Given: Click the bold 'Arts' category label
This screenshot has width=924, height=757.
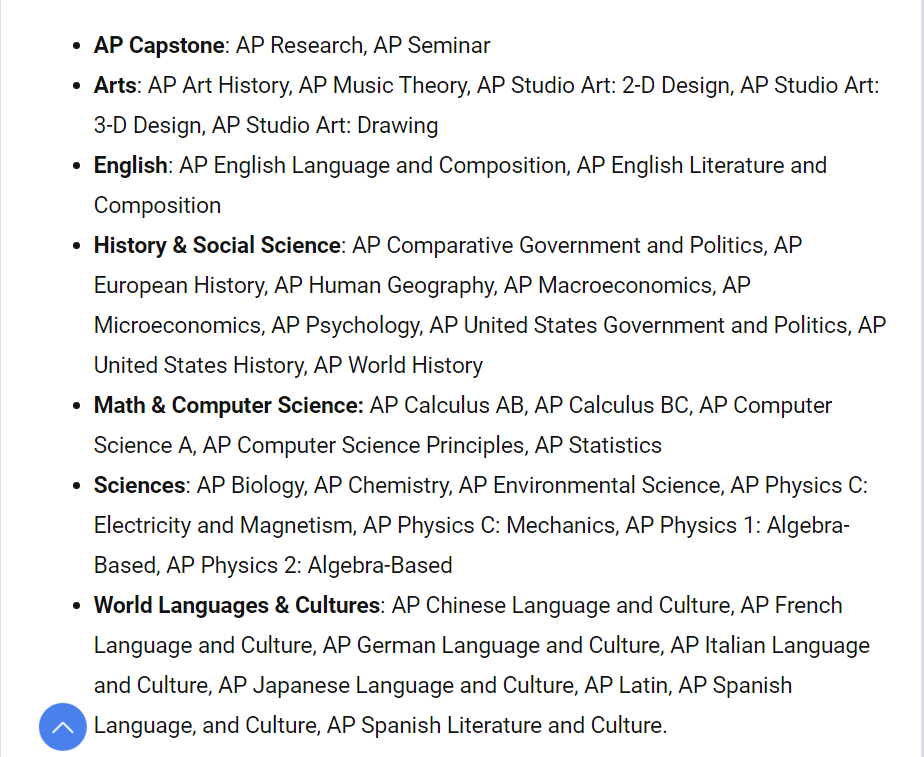Looking at the screenshot, I should [115, 85].
